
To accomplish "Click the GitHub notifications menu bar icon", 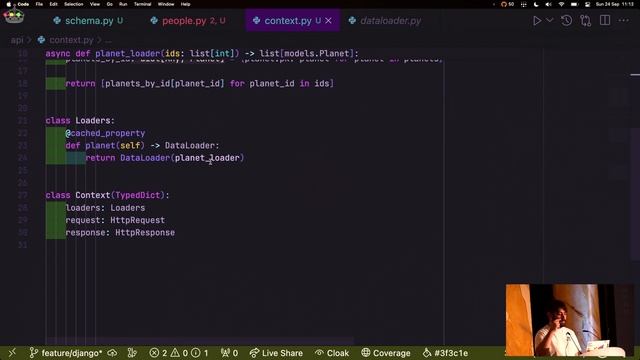I will pyautogui.click(x=507, y=4).
